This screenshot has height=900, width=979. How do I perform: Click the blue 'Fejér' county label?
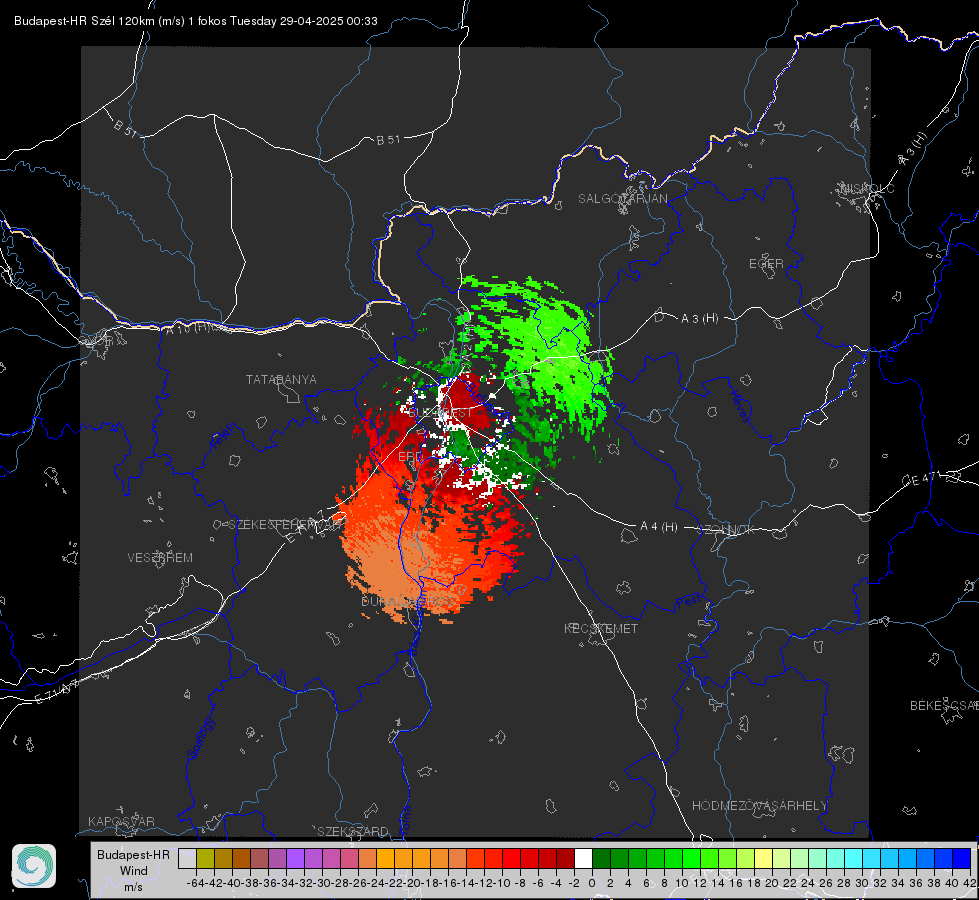pos(224,437)
